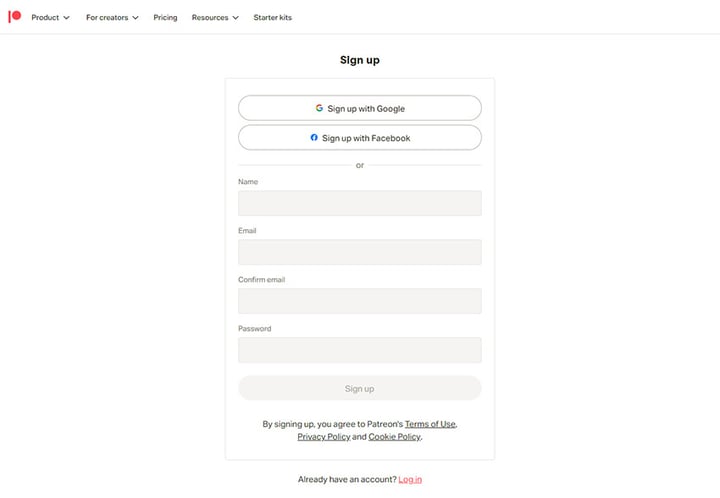Click the grey Sign up submit button
This screenshot has height=498, width=720.
pyautogui.click(x=360, y=388)
